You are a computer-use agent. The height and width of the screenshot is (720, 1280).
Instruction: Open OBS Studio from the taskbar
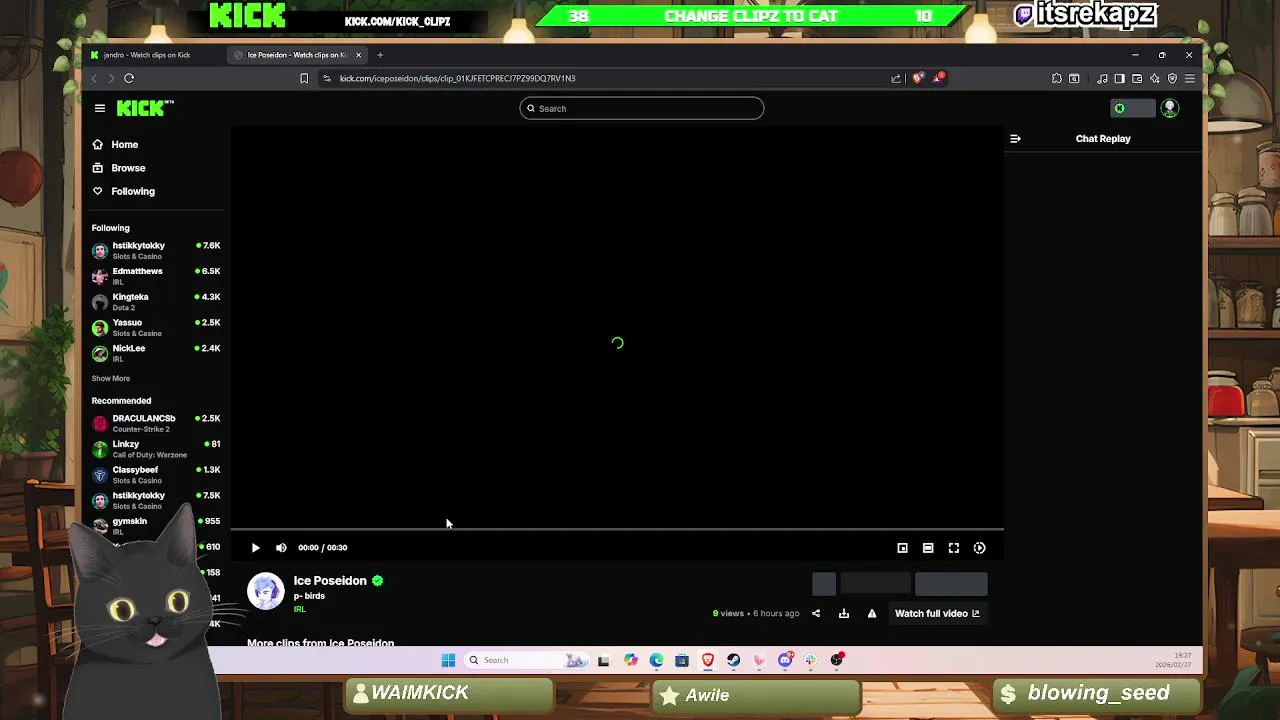click(x=837, y=660)
